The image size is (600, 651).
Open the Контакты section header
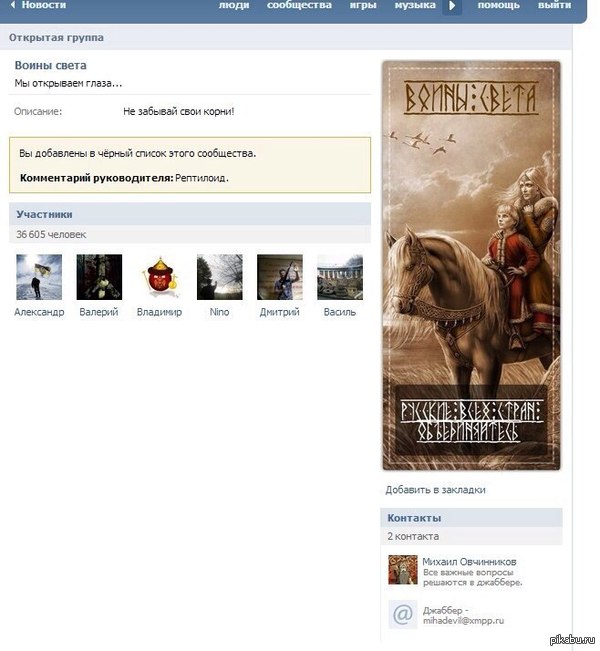471,518
